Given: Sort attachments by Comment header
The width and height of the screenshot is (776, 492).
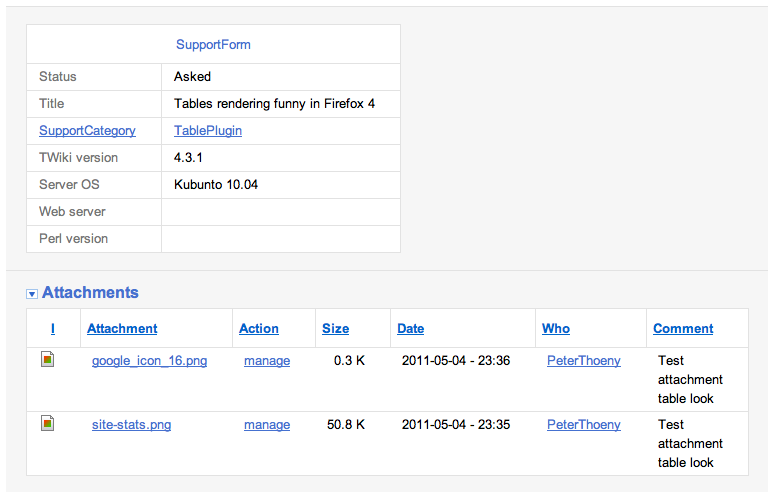Looking at the screenshot, I should [x=683, y=328].
